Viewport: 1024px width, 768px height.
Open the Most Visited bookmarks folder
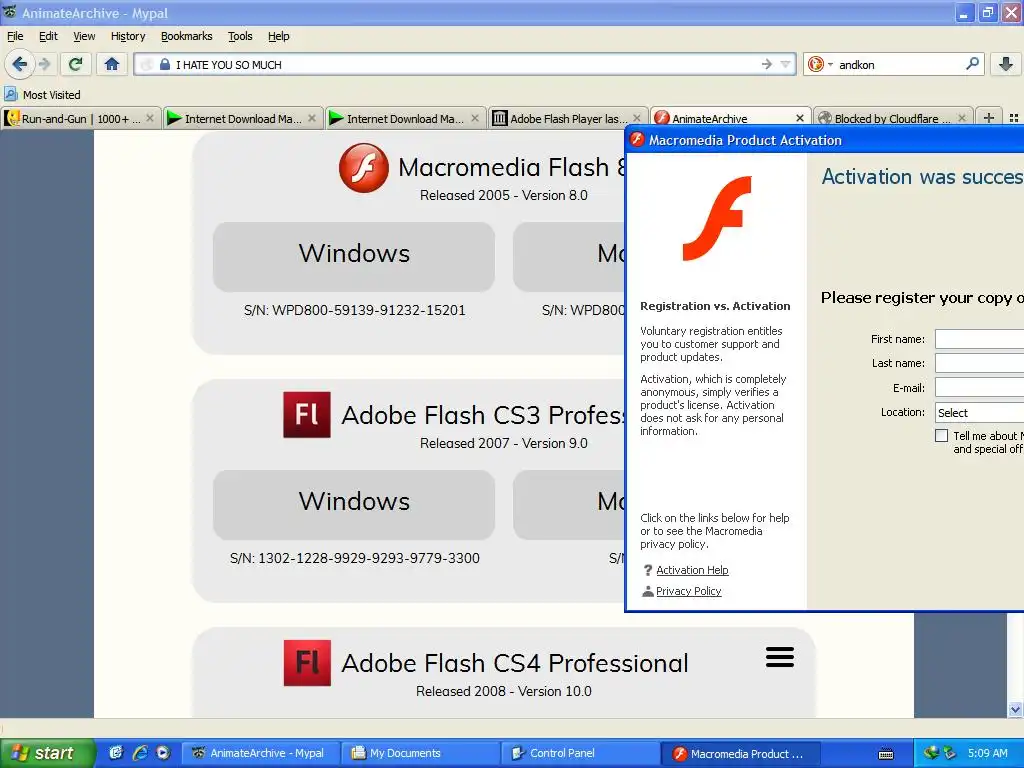(x=42, y=95)
